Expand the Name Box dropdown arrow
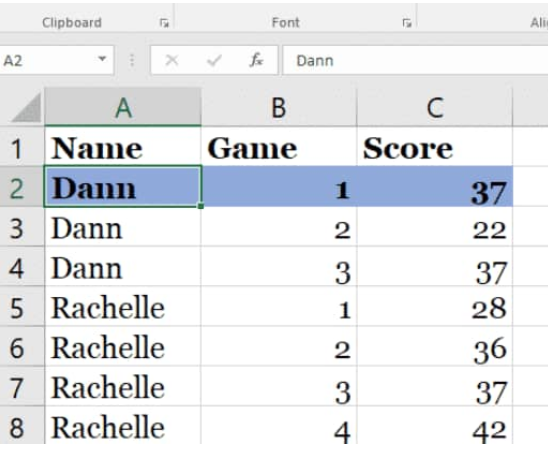Screen dimensions: 548x456 [102, 59]
